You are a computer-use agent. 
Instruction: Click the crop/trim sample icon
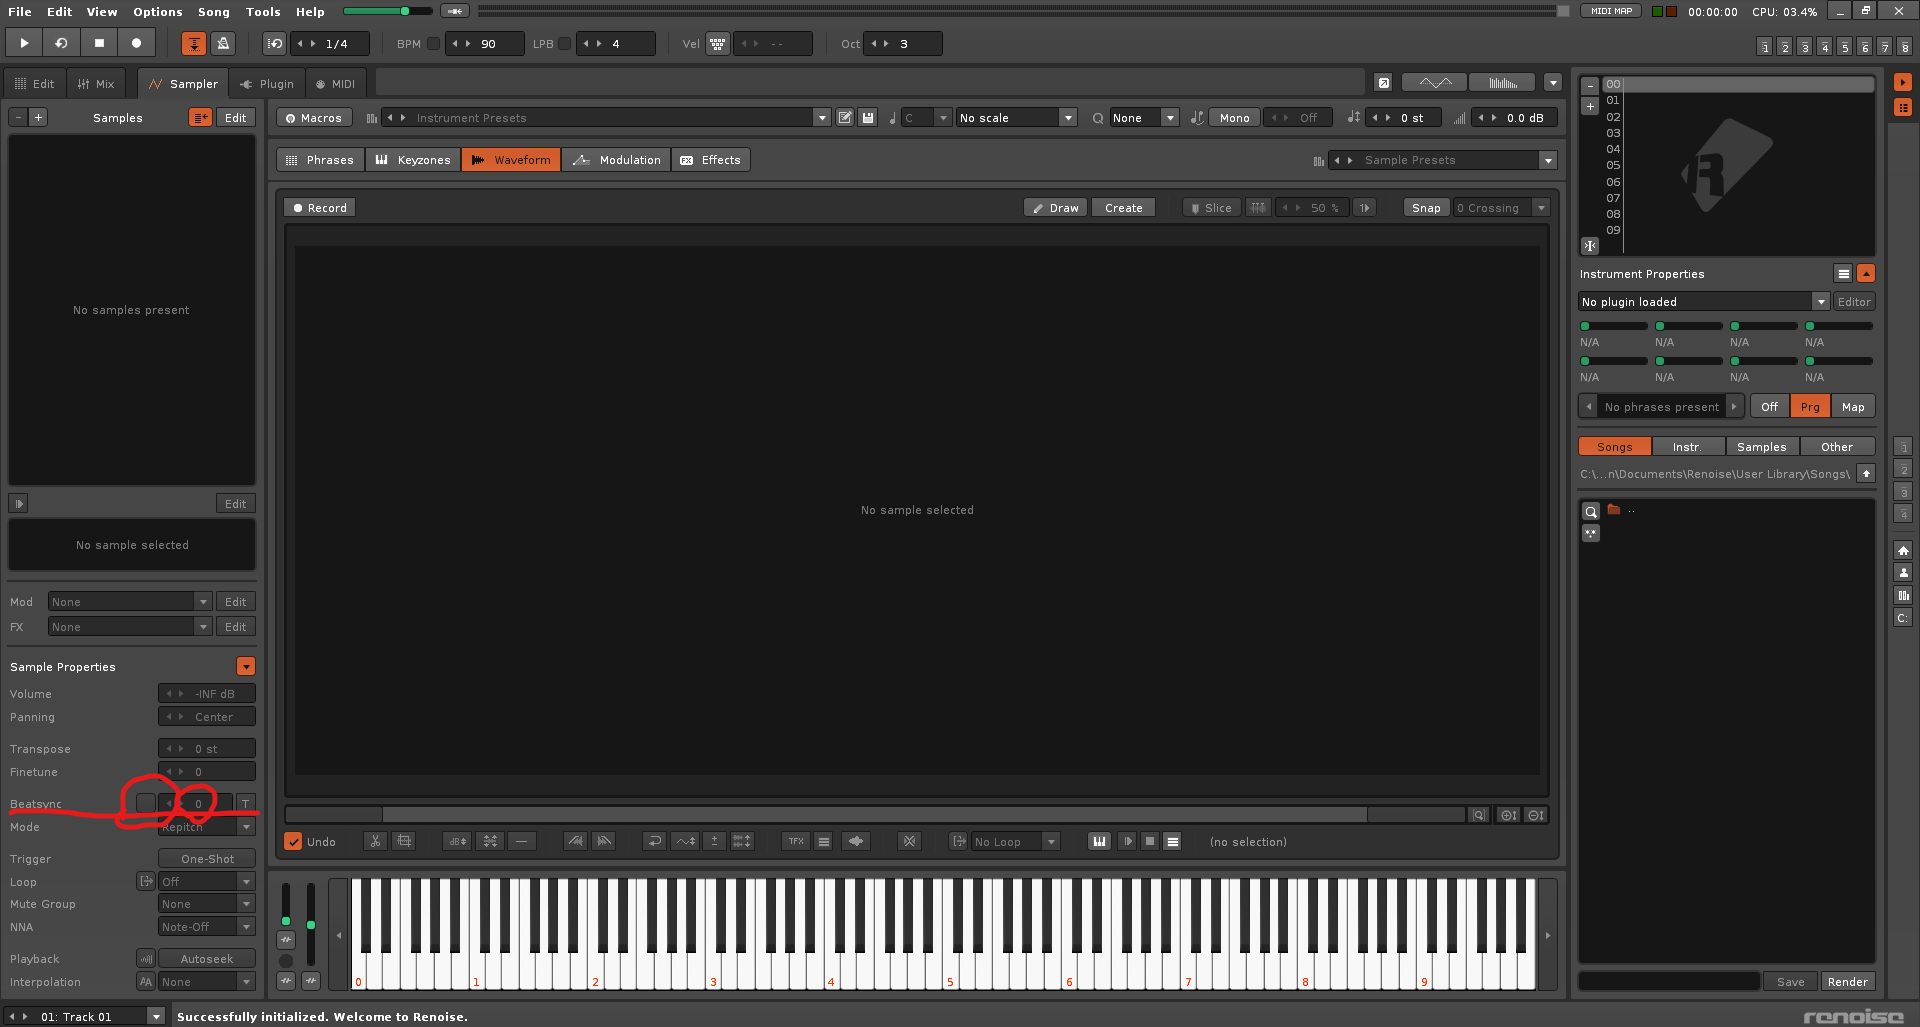pos(403,842)
